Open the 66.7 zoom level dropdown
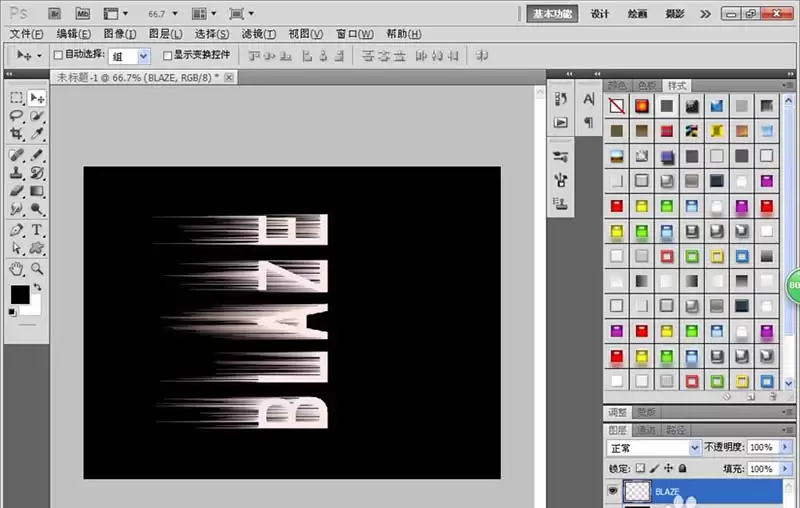 coord(176,14)
